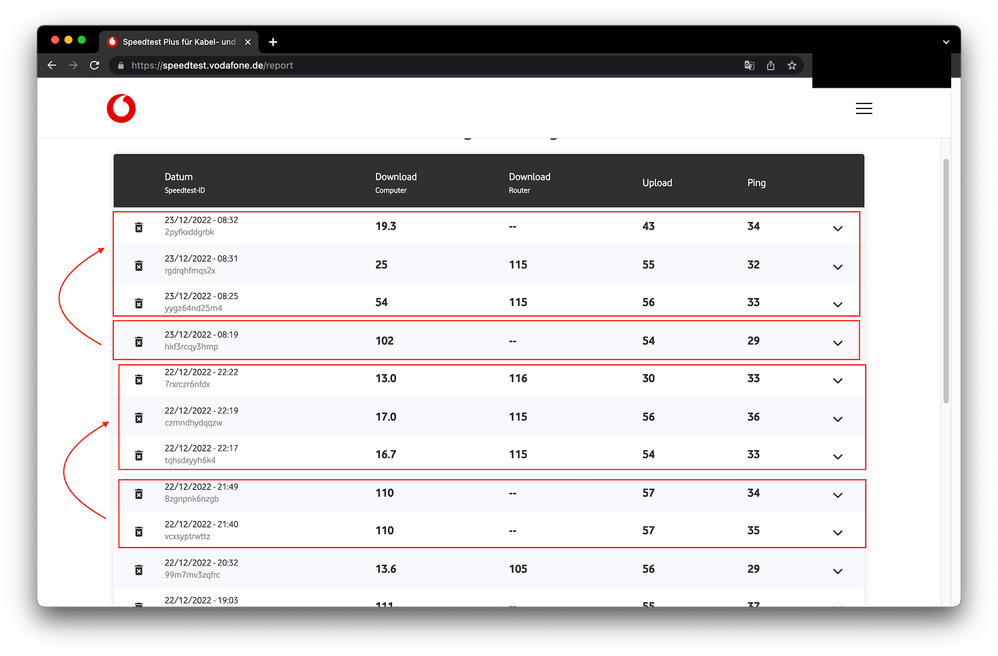This screenshot has height=656, width=998.
Task: Expand details for tqhsdxyyh6k4 test
Action: [x=838, y=456]
